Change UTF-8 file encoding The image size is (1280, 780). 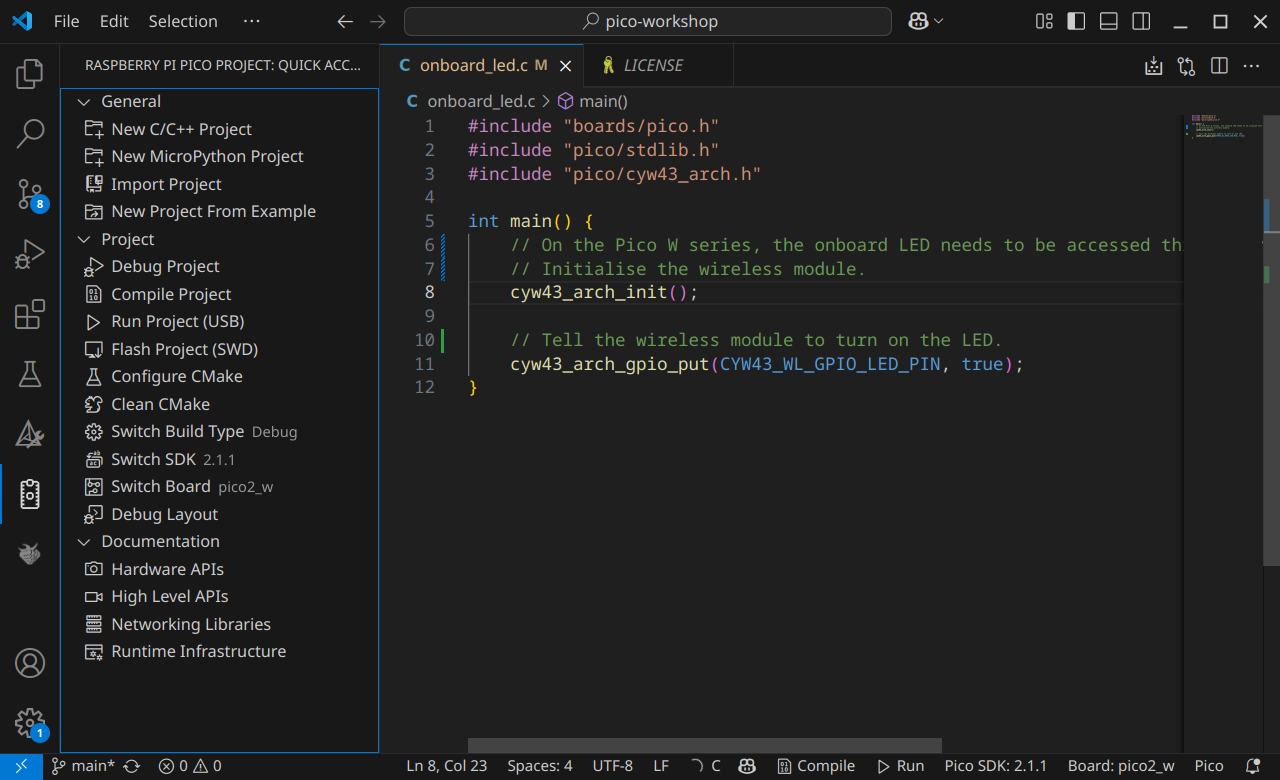(x=612, y=766)
